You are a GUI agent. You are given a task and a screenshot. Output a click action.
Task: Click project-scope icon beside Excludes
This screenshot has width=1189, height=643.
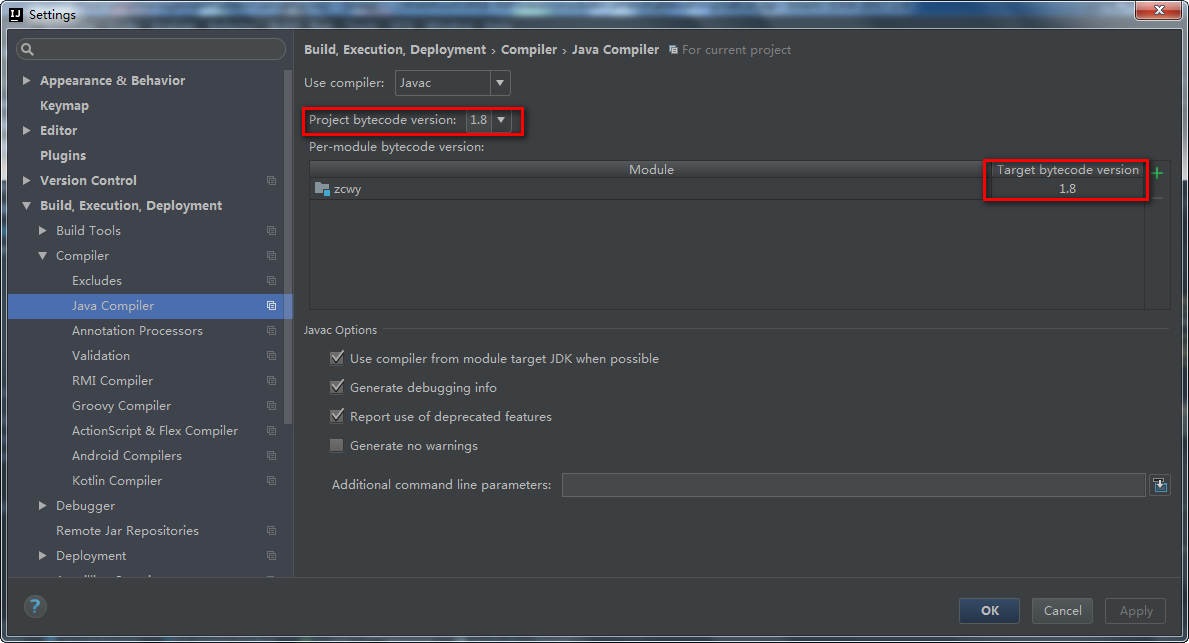(x=271, y=281)
